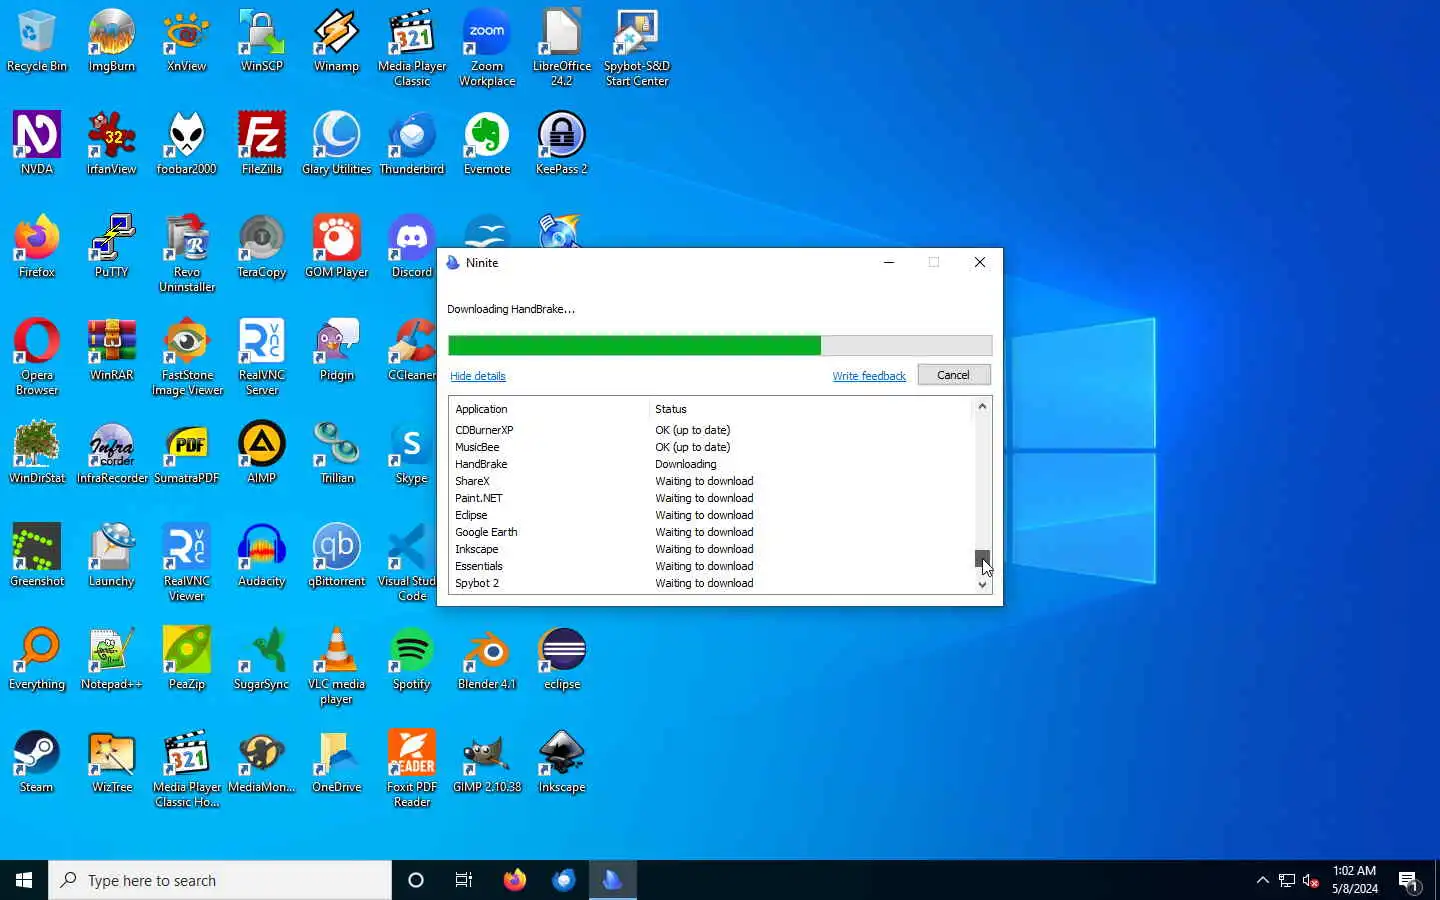
Task: Click the Spotify desktop icon
Action: point(412,658)
